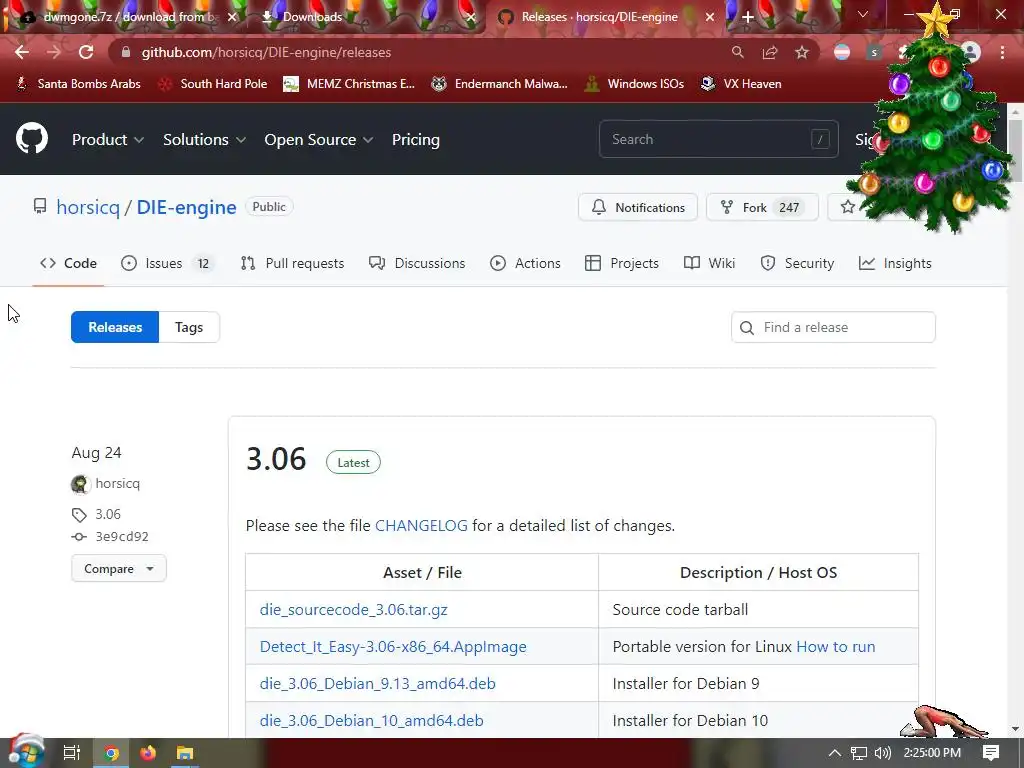1024x768 pixels.
Task: Launch Firefox from the taskbar
Action: 148,753
